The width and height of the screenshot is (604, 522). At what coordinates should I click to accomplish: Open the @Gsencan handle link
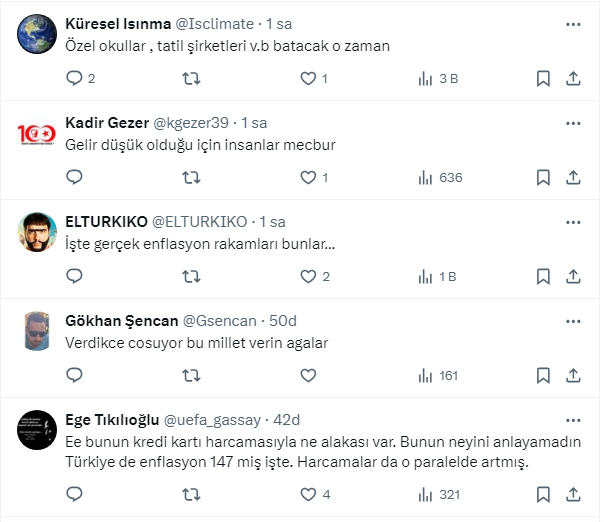pyautogui.click(x=218, y=320)
